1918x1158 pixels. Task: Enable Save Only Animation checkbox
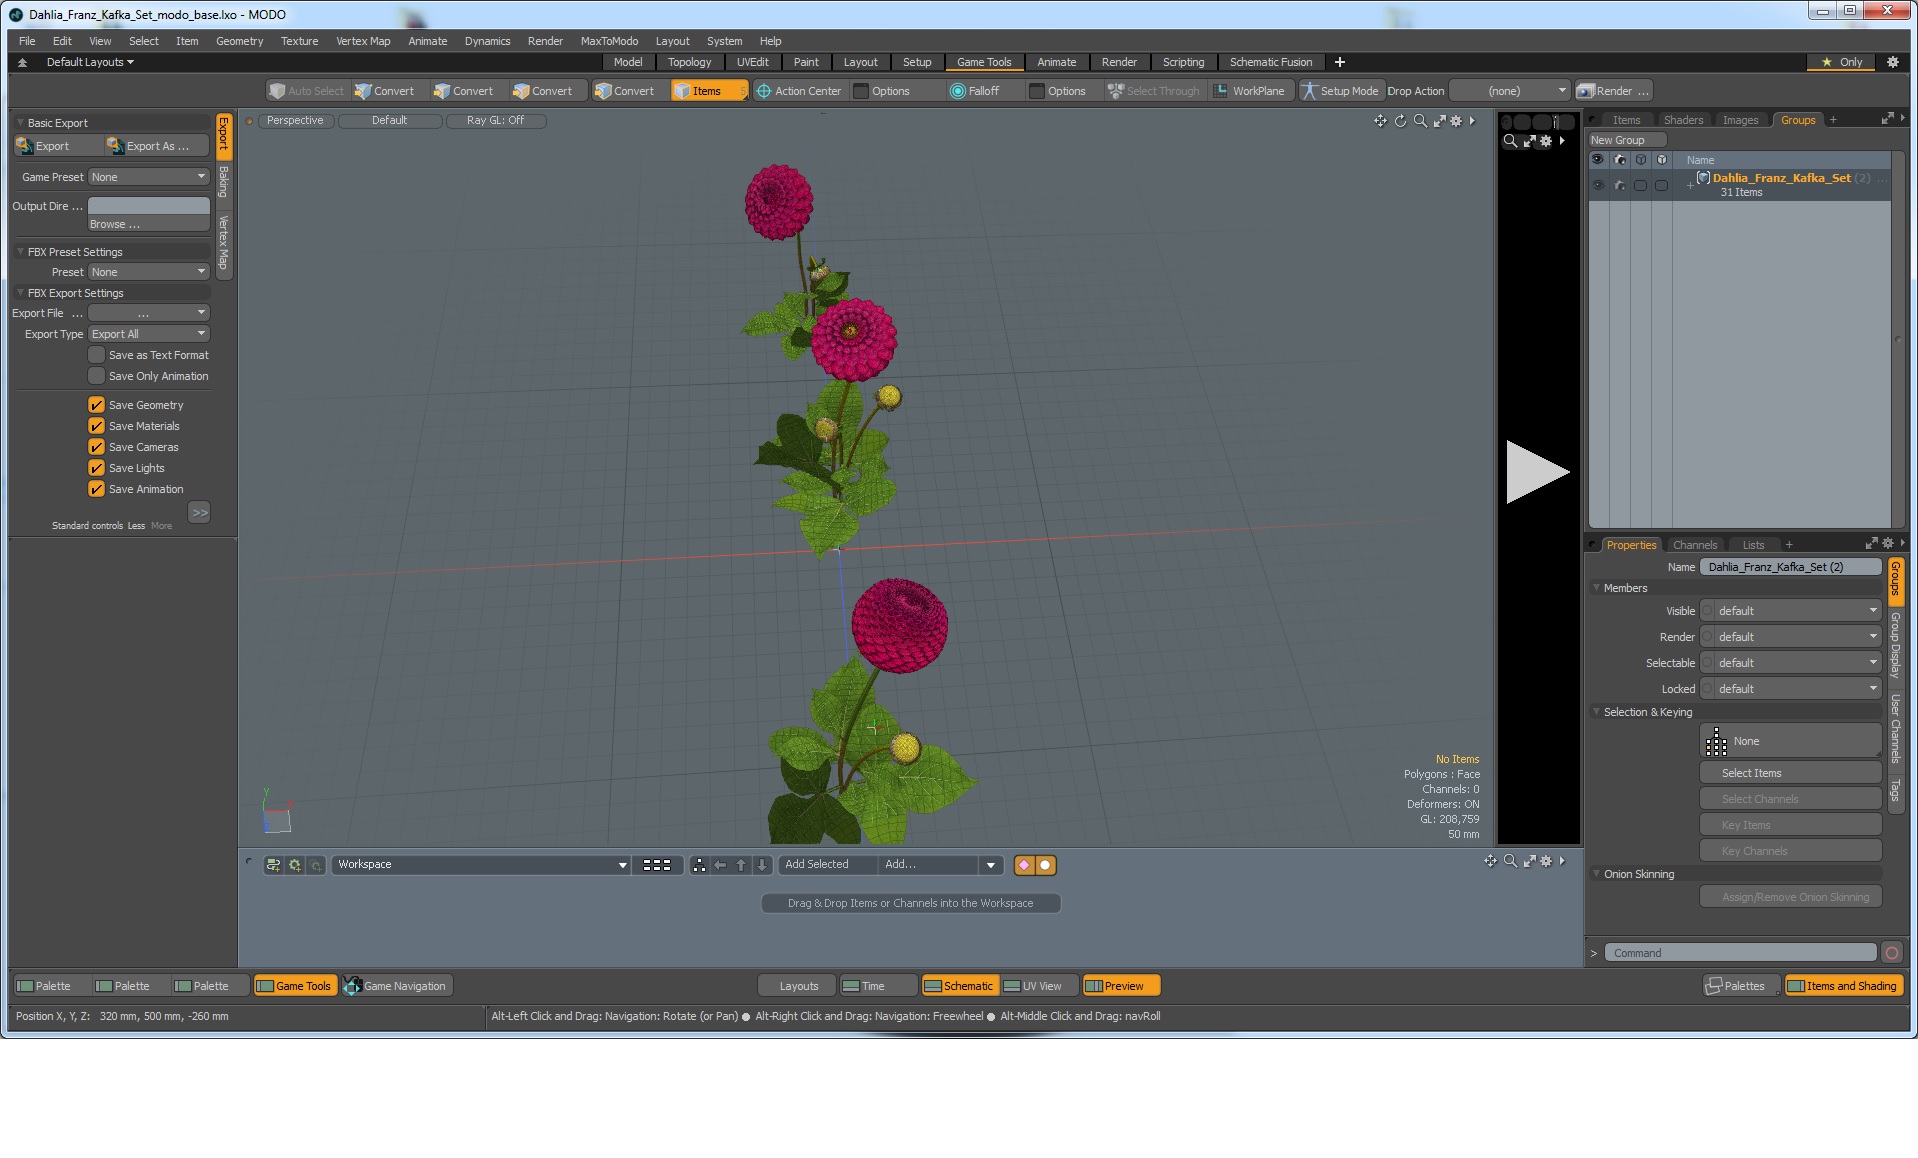tap(96, 376)
